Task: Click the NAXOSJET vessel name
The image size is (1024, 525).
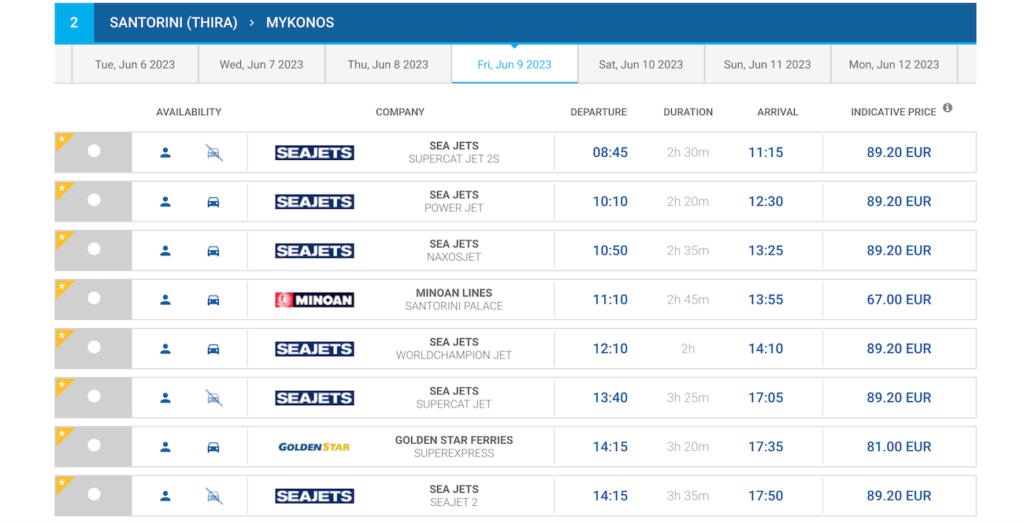Action: pyautogui.click(x=454, y=257)
